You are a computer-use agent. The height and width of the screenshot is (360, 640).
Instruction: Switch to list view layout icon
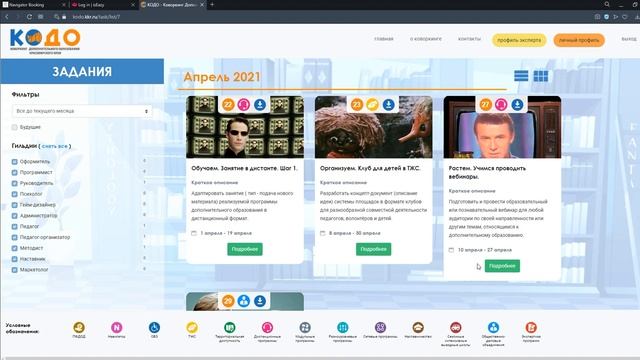pos(521,76)
